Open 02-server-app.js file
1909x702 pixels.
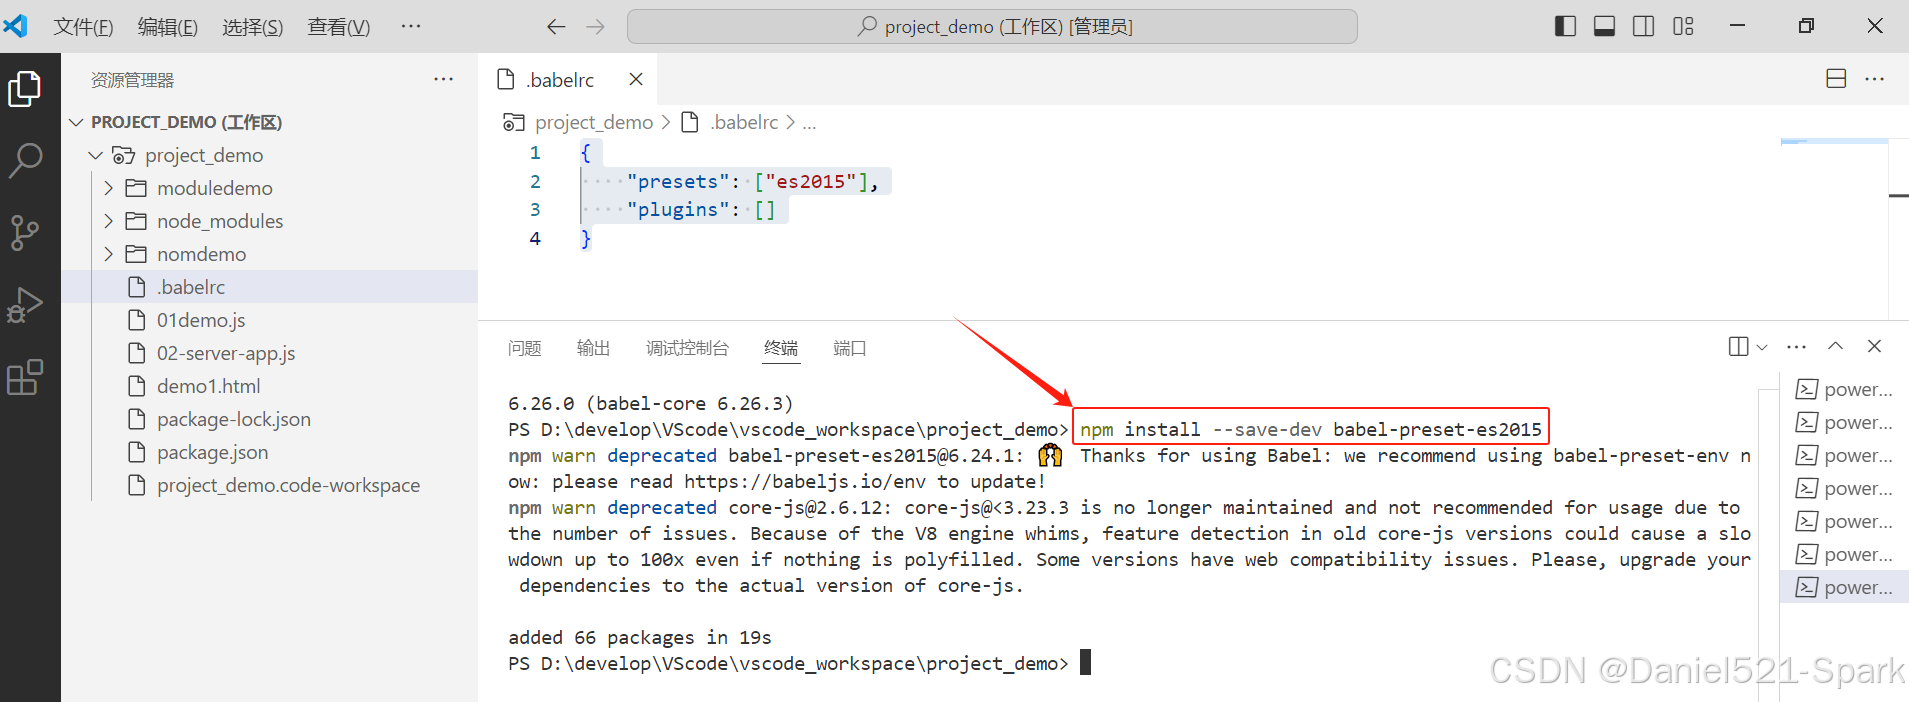coord(270,353)
